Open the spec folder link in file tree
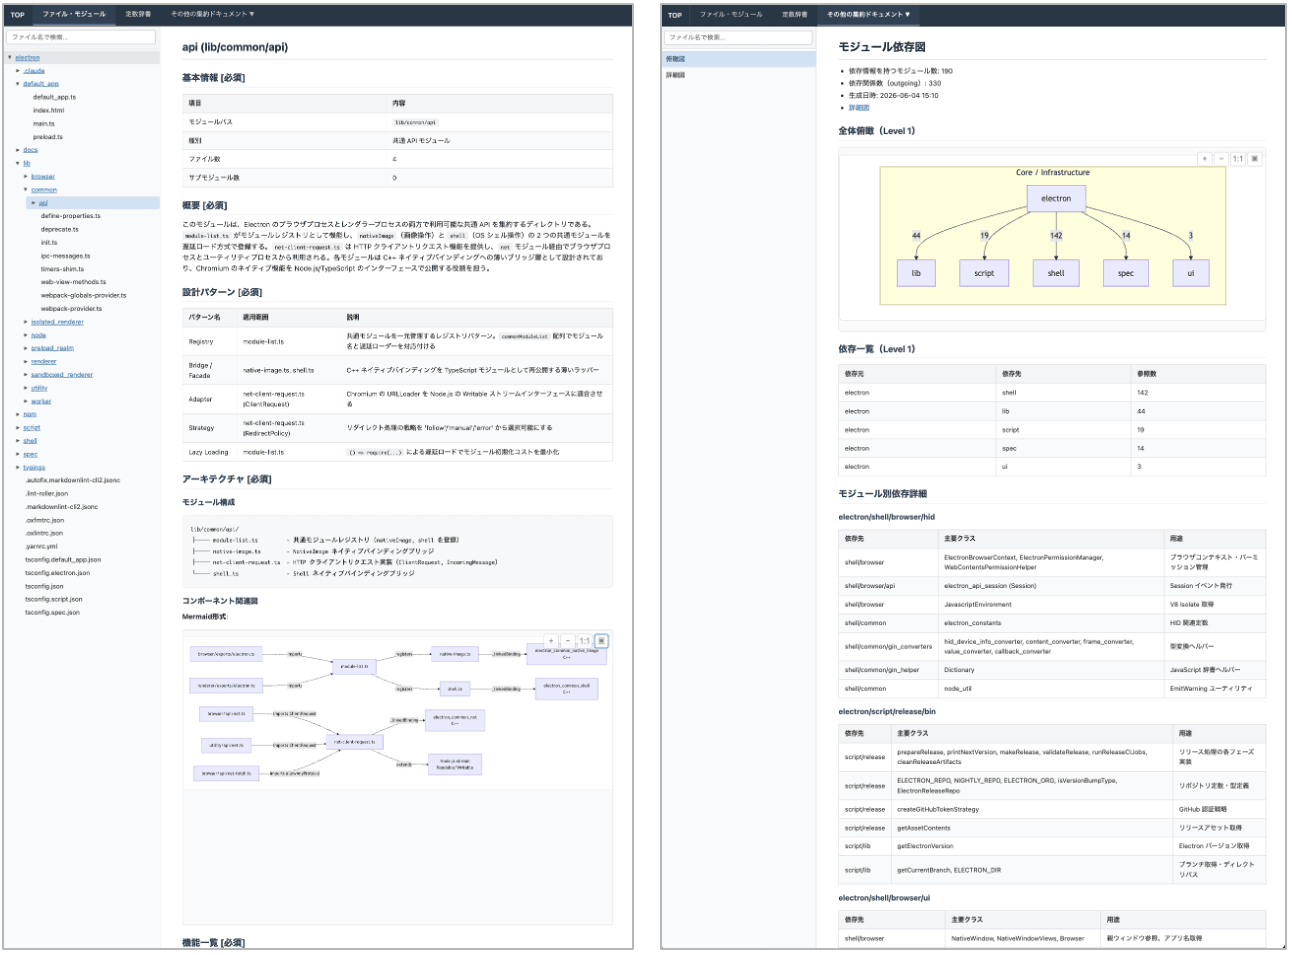Screen dimensions: 1292x955 (30, 454)
